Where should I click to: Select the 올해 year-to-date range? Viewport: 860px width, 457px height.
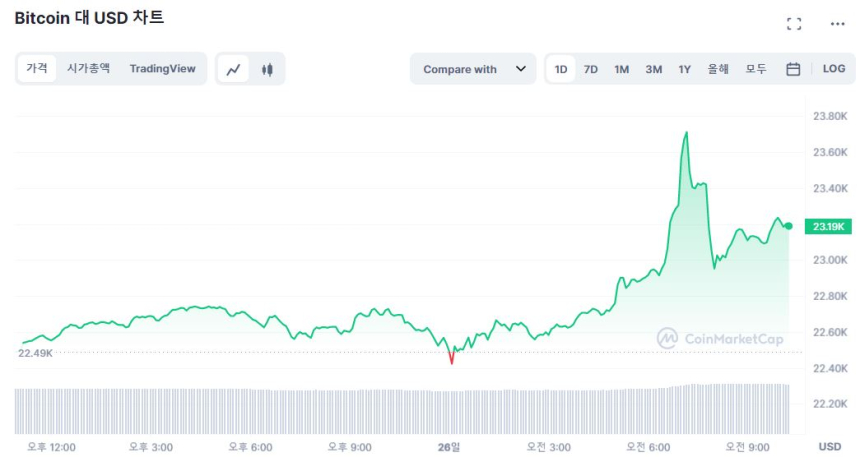[x=718, y=69]
